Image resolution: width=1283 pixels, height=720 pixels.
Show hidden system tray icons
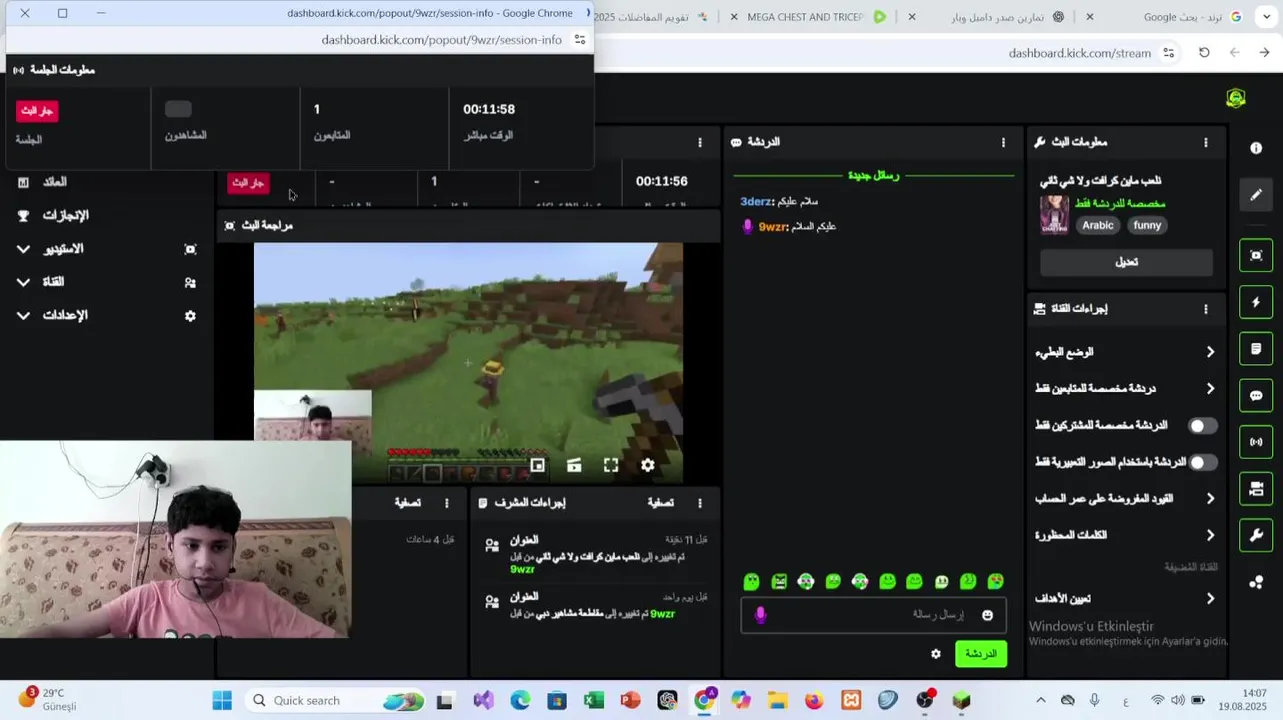[1041, 700]
